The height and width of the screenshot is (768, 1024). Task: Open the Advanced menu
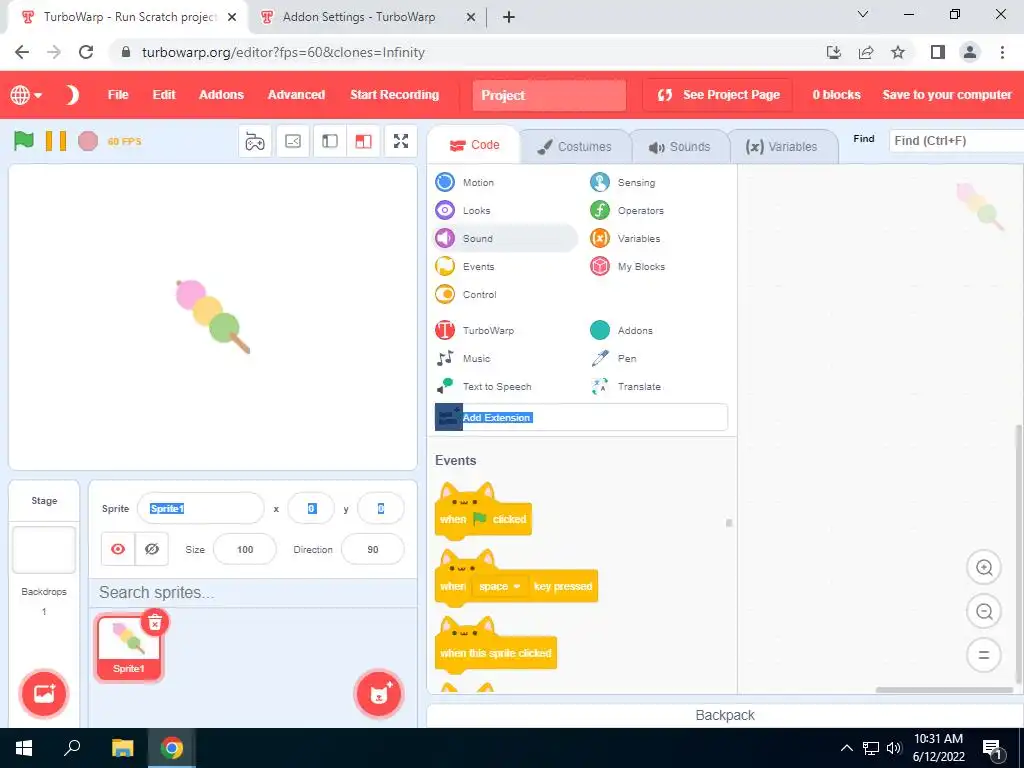[x=296, y=95]
